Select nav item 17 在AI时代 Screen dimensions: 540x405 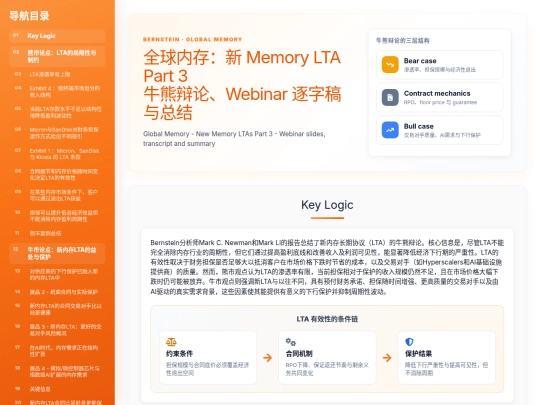click(x=57, y=351)
